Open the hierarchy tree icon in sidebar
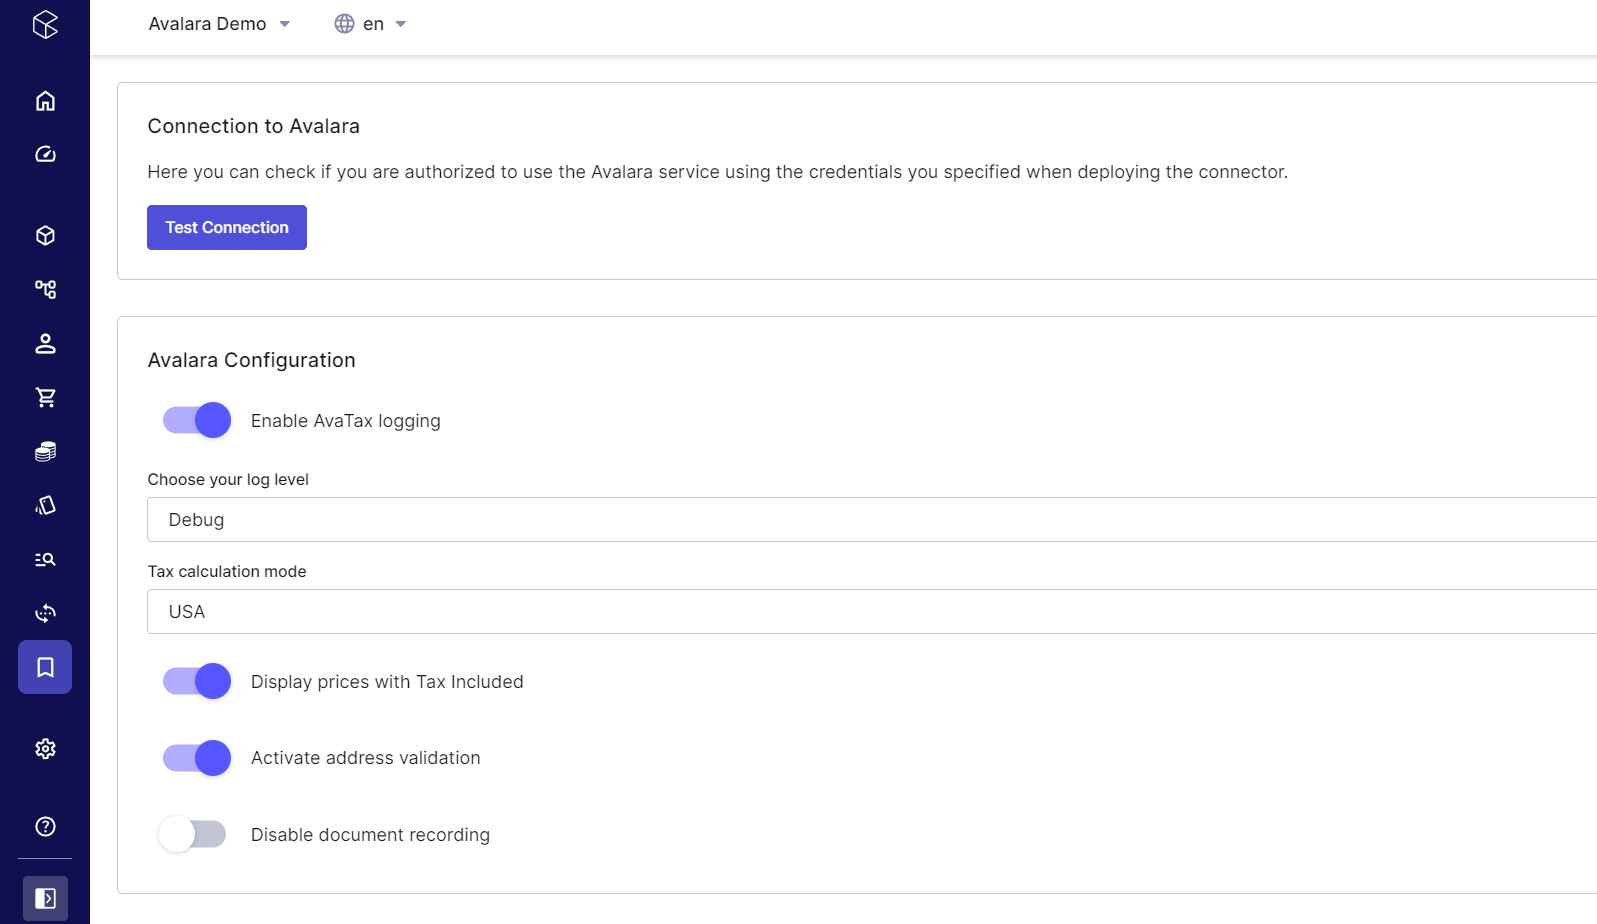The width and height of the screenshot is (1597, 924). click(x=45, y=289)
